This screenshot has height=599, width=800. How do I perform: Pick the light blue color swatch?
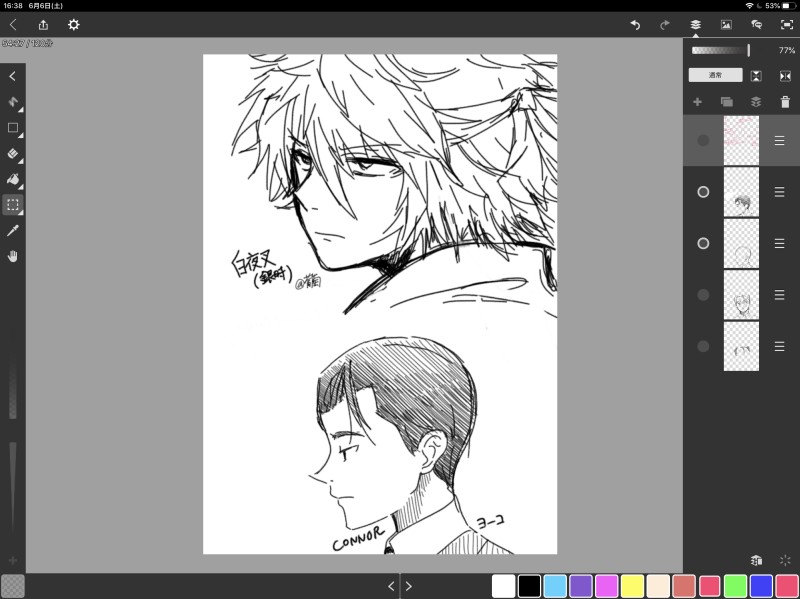pos(555,586)
